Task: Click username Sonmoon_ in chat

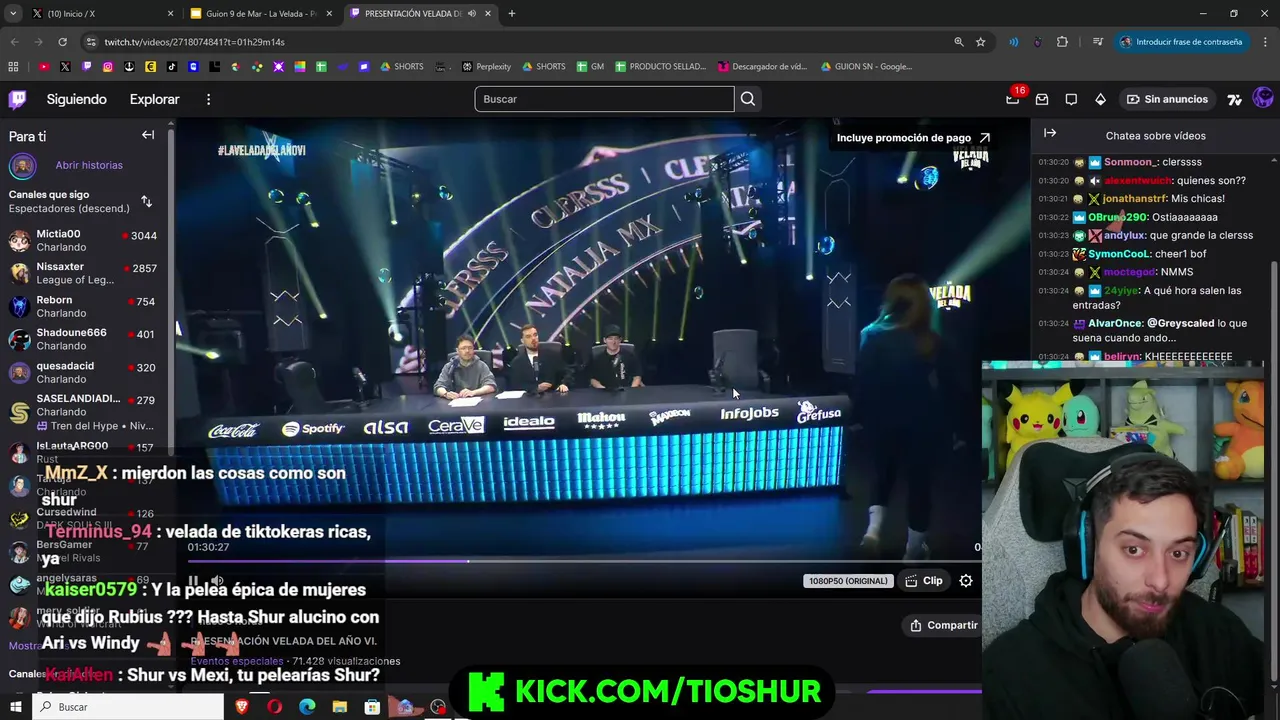Action: coord(1130,162)
